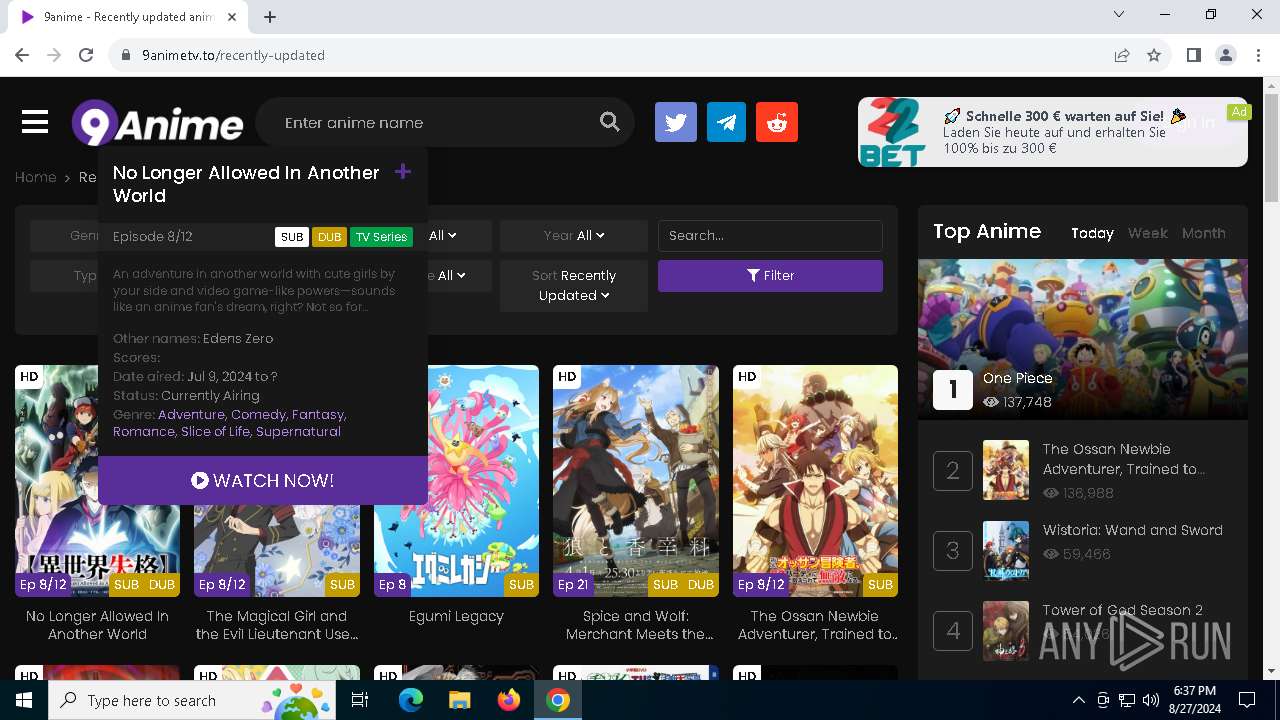Open the Comedy genre link
This screenshot has height=720, width=1280.
[x=259, y=414]
